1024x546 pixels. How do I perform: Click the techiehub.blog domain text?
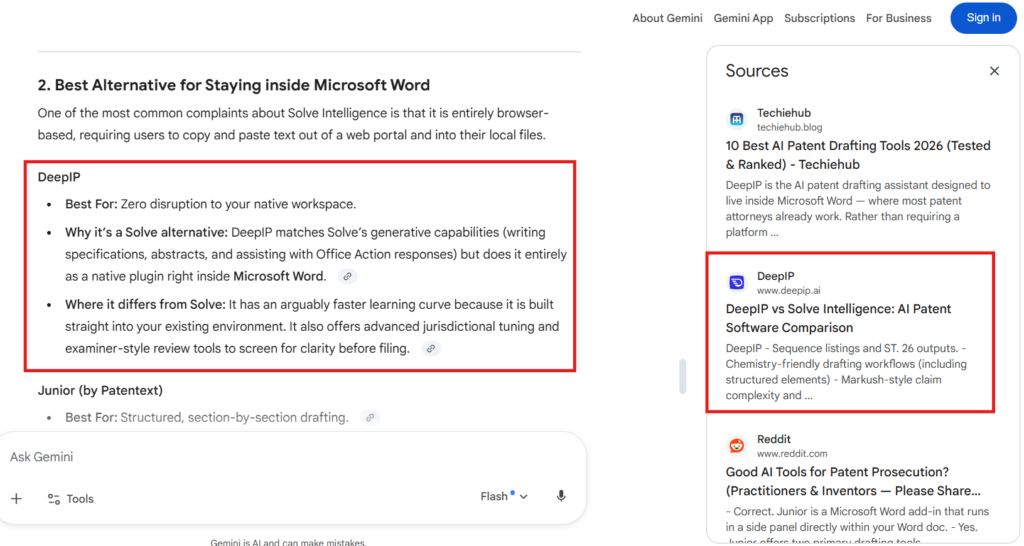click(x=789, y=127)
